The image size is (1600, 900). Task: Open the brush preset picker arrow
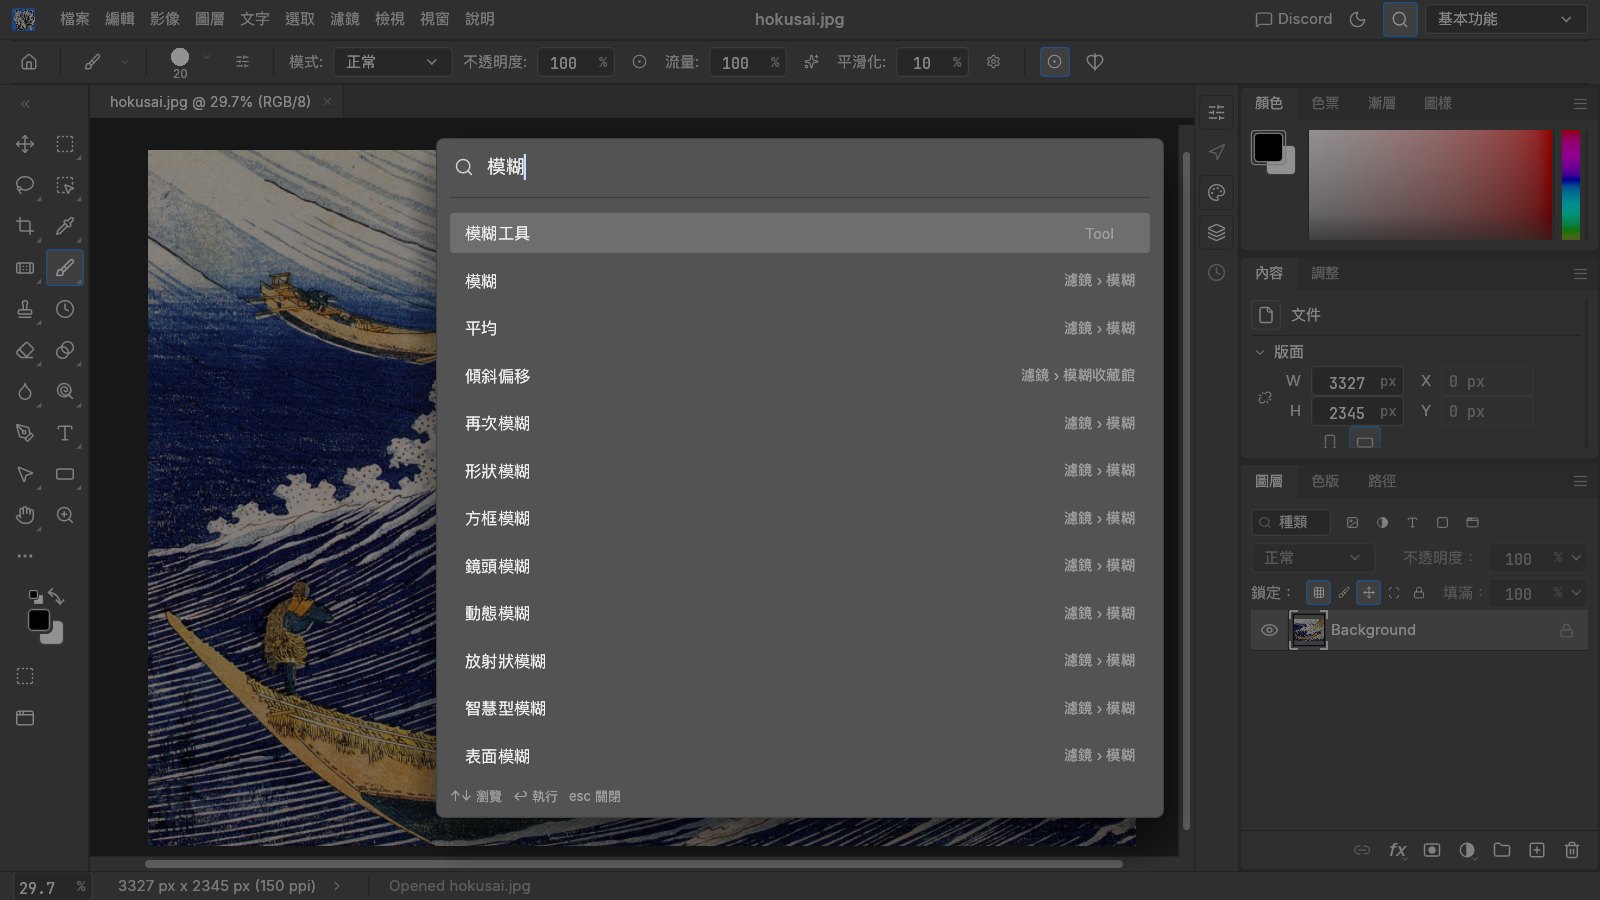[x=206, y=58]
